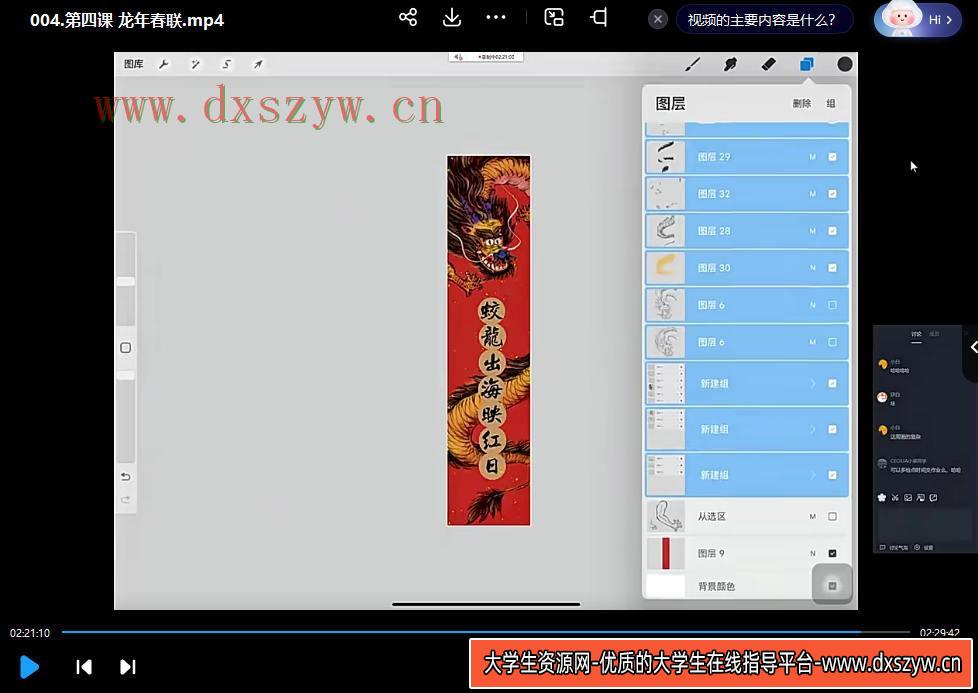Click 删除 in the layers panel header

click(x=801, y=104)
